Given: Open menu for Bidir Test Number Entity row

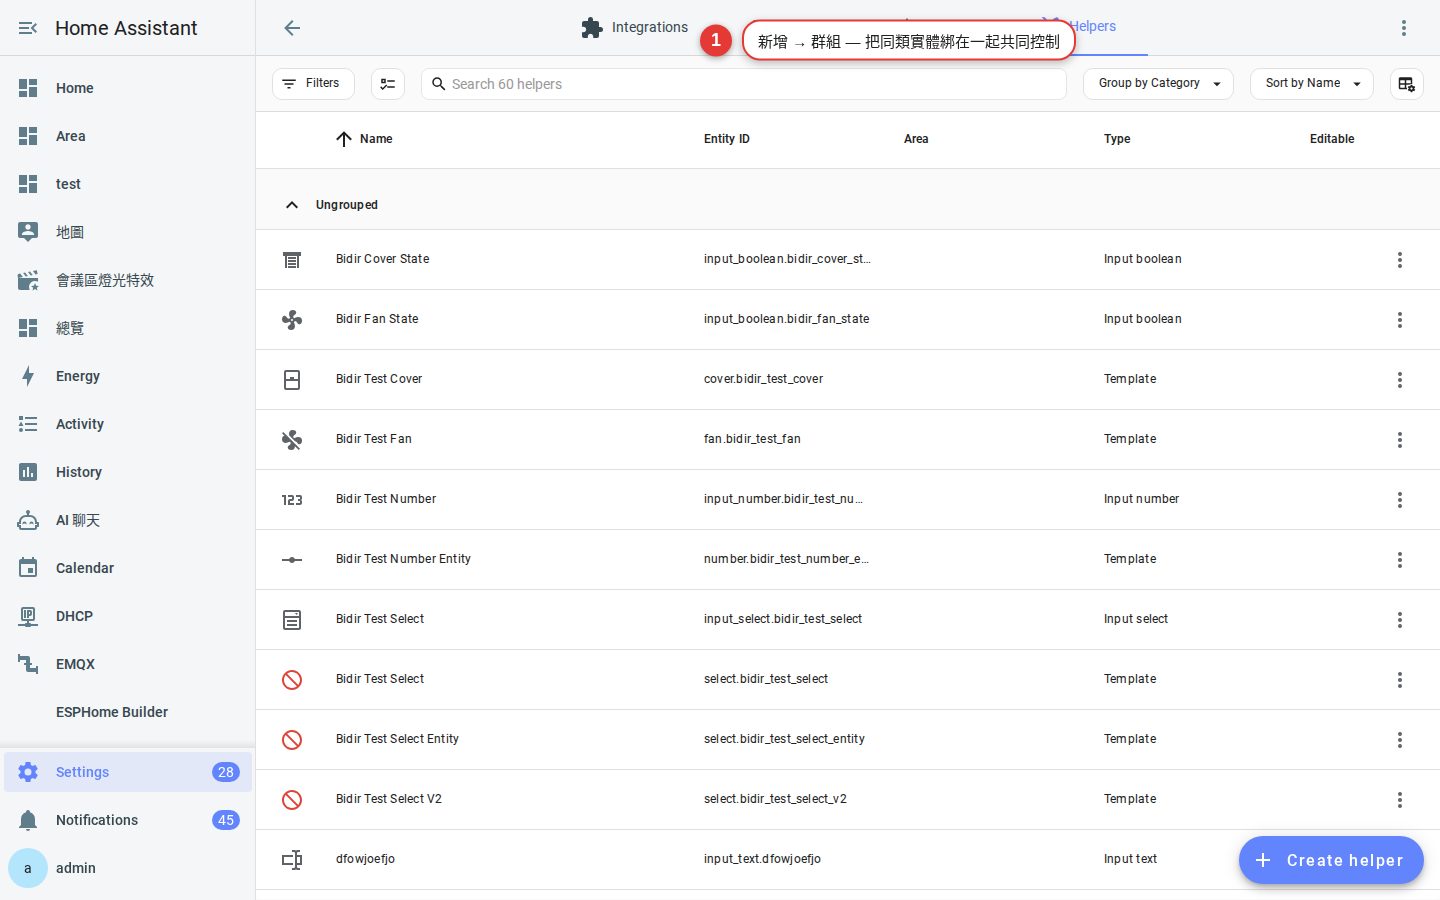Looking at the screenshot, I should click(1400, 560).
